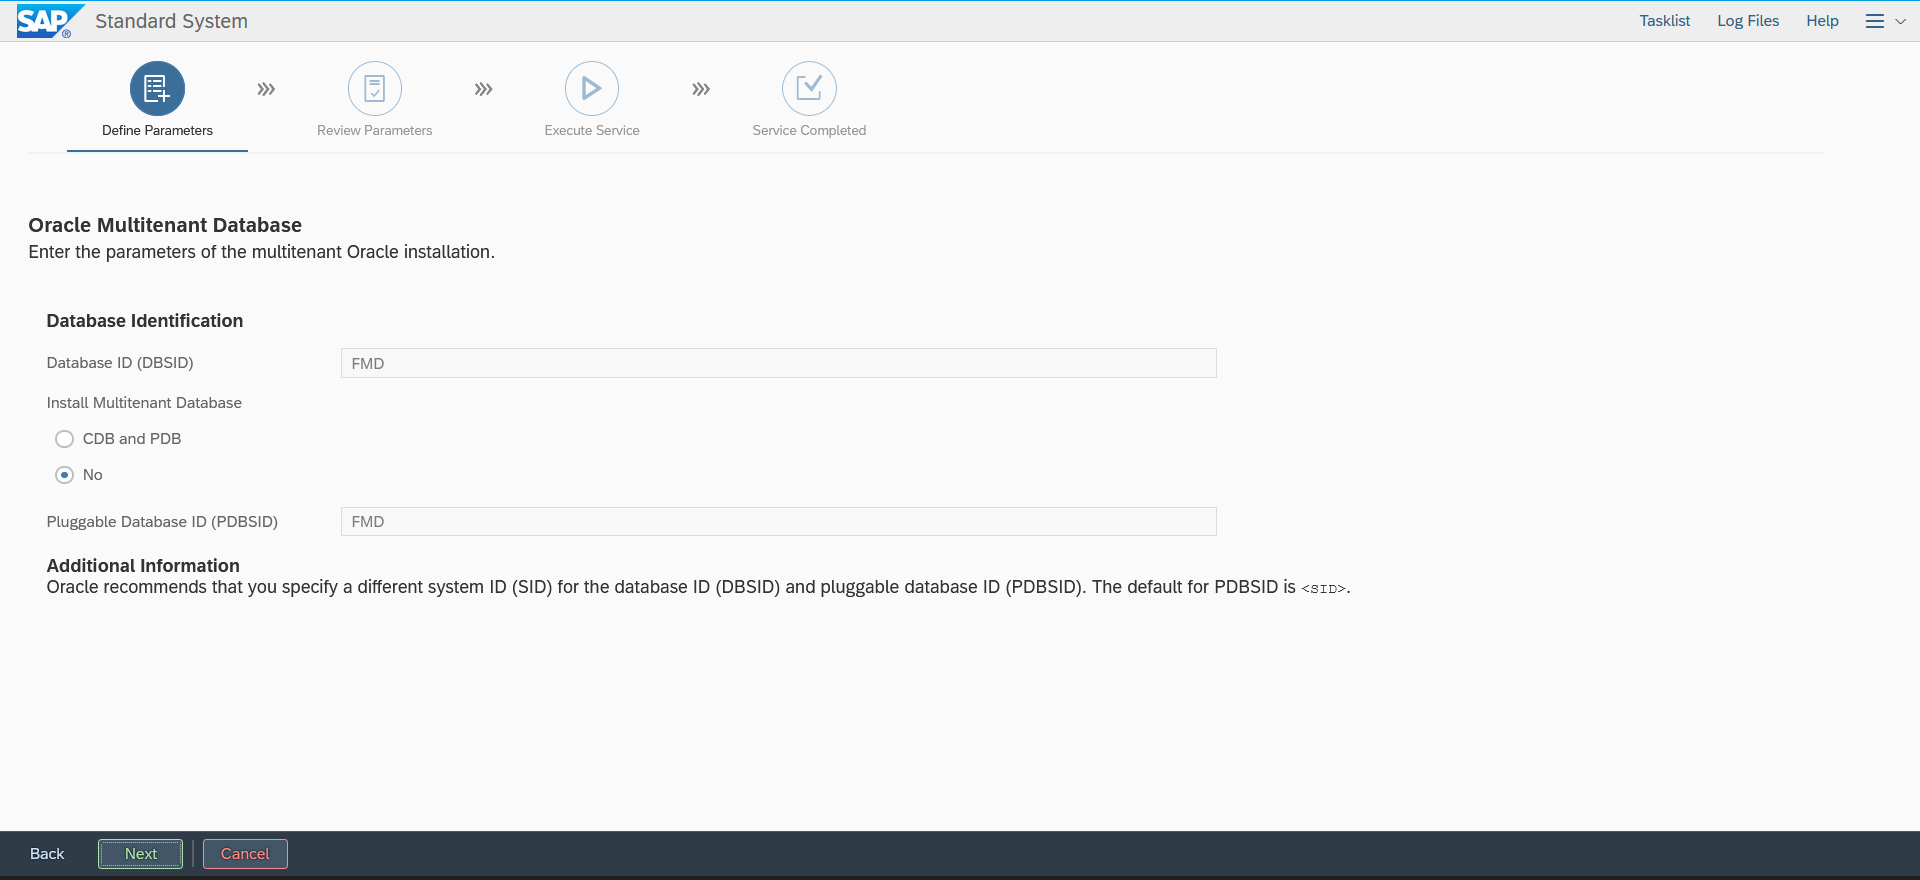Click the Execute Service tab label
The width and height of the screenshot is (1920, 880).
tap(592, 131)
